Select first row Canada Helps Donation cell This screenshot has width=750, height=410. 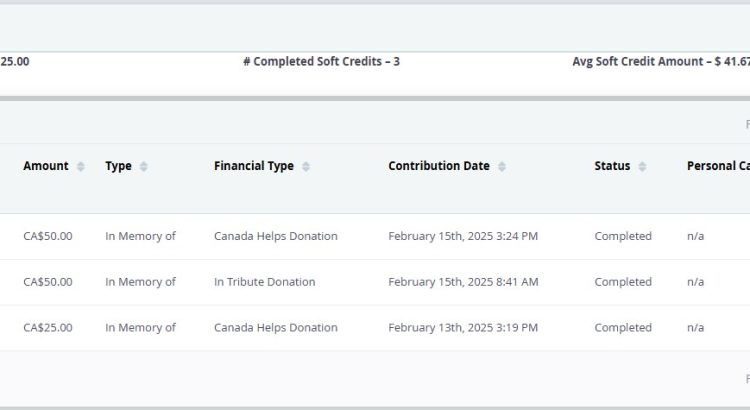(x=276, y=236)
